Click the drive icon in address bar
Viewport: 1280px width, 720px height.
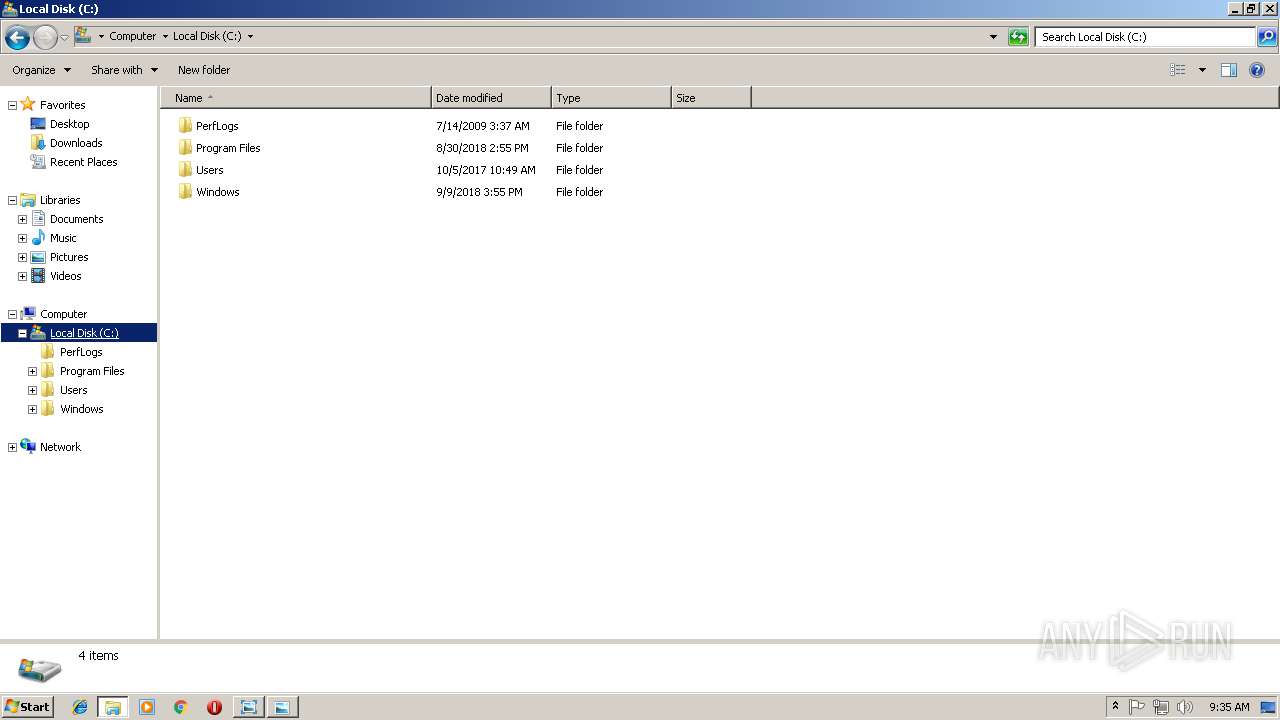pyautogui.click(x=83, y=36)
